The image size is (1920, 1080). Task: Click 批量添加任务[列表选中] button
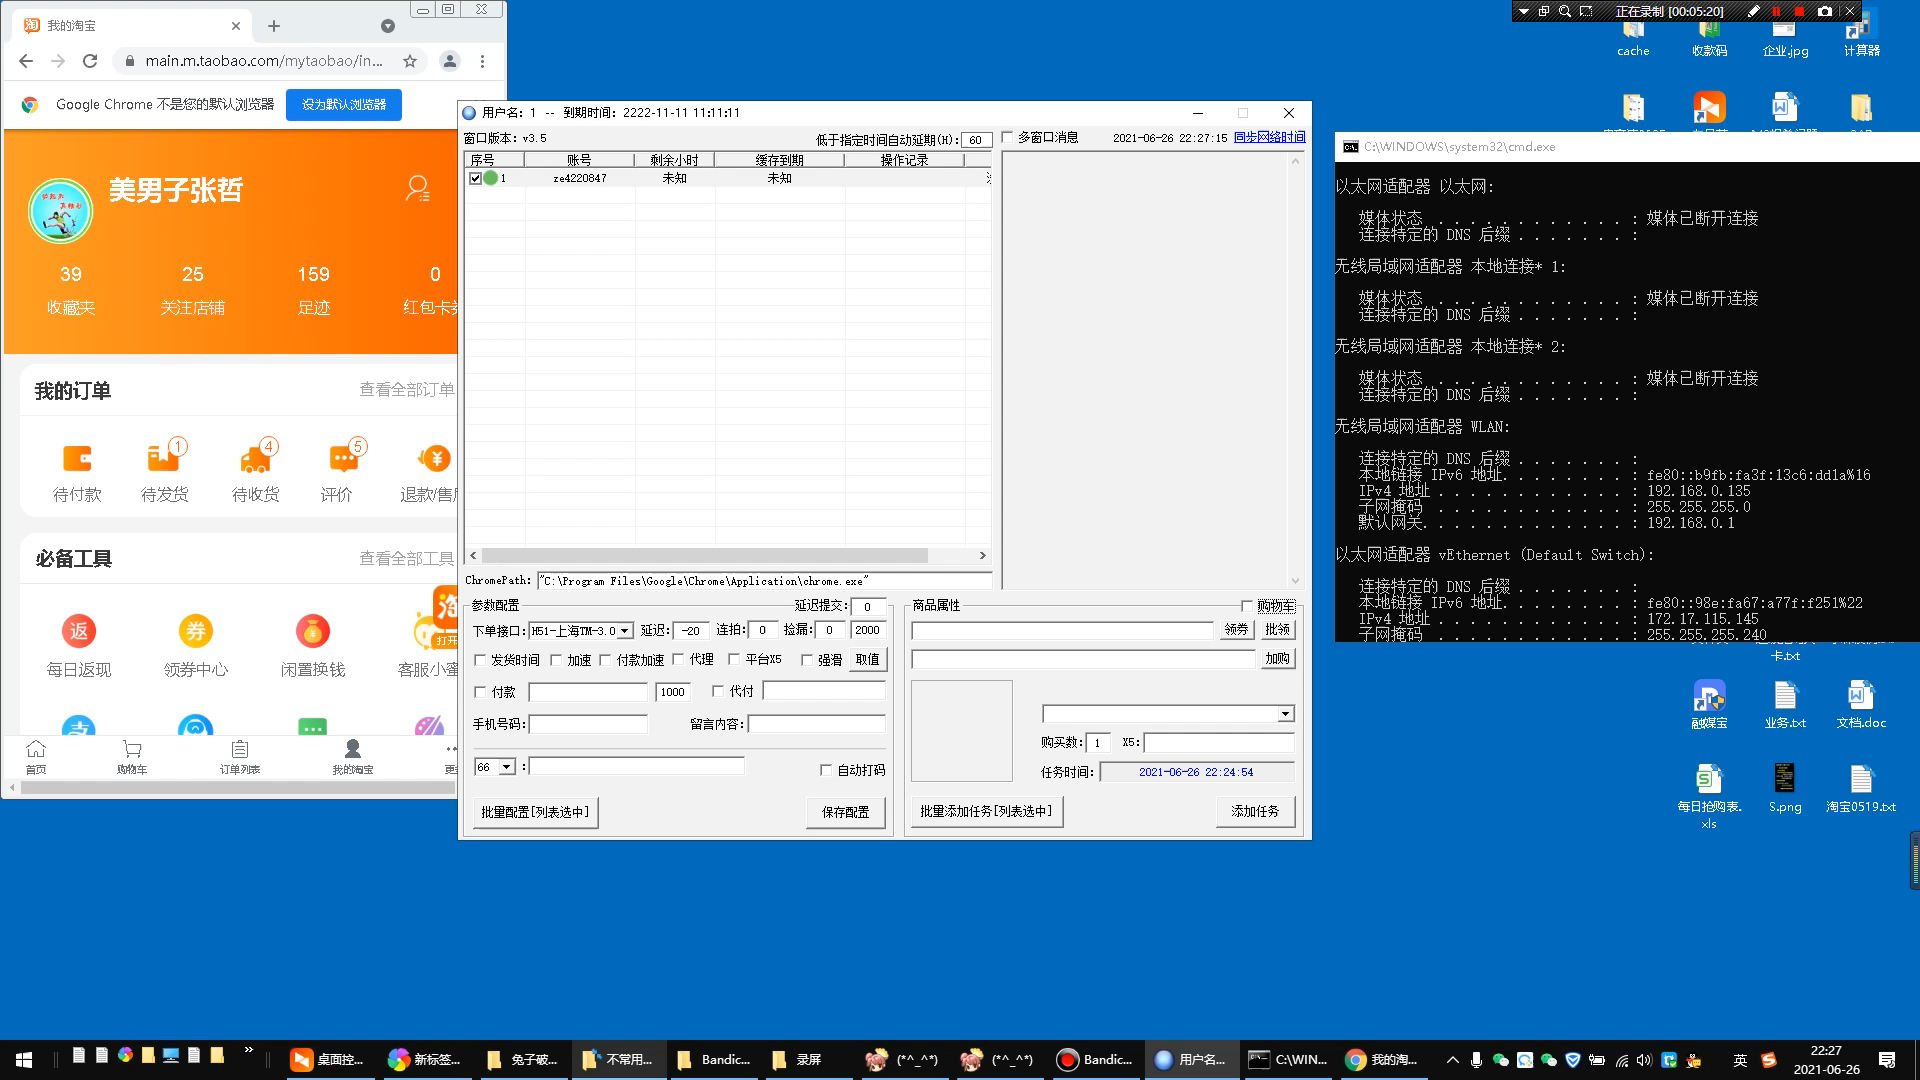[987, 811]
